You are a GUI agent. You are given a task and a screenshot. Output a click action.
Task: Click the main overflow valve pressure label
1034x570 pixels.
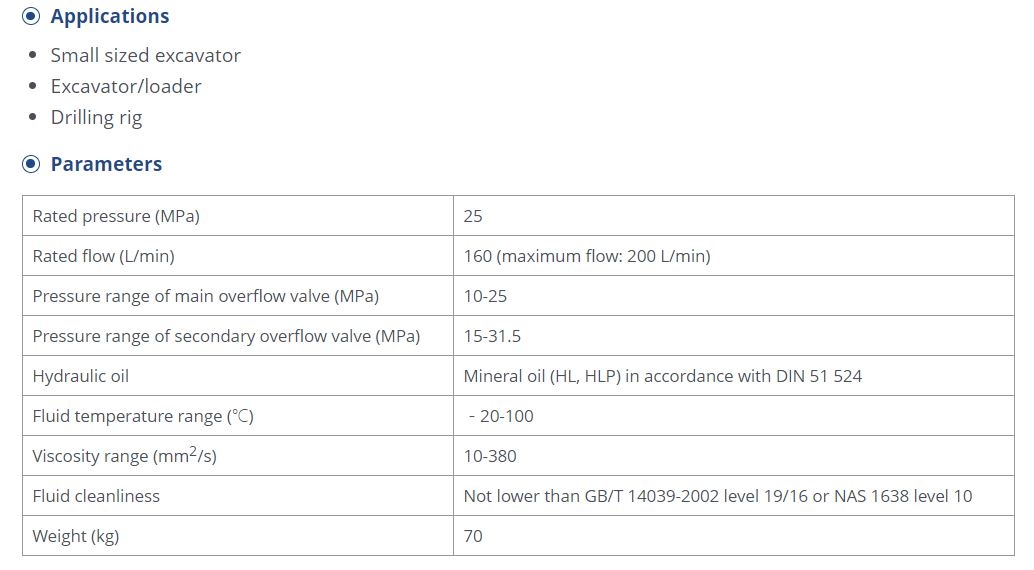click(x=206, y=296)
